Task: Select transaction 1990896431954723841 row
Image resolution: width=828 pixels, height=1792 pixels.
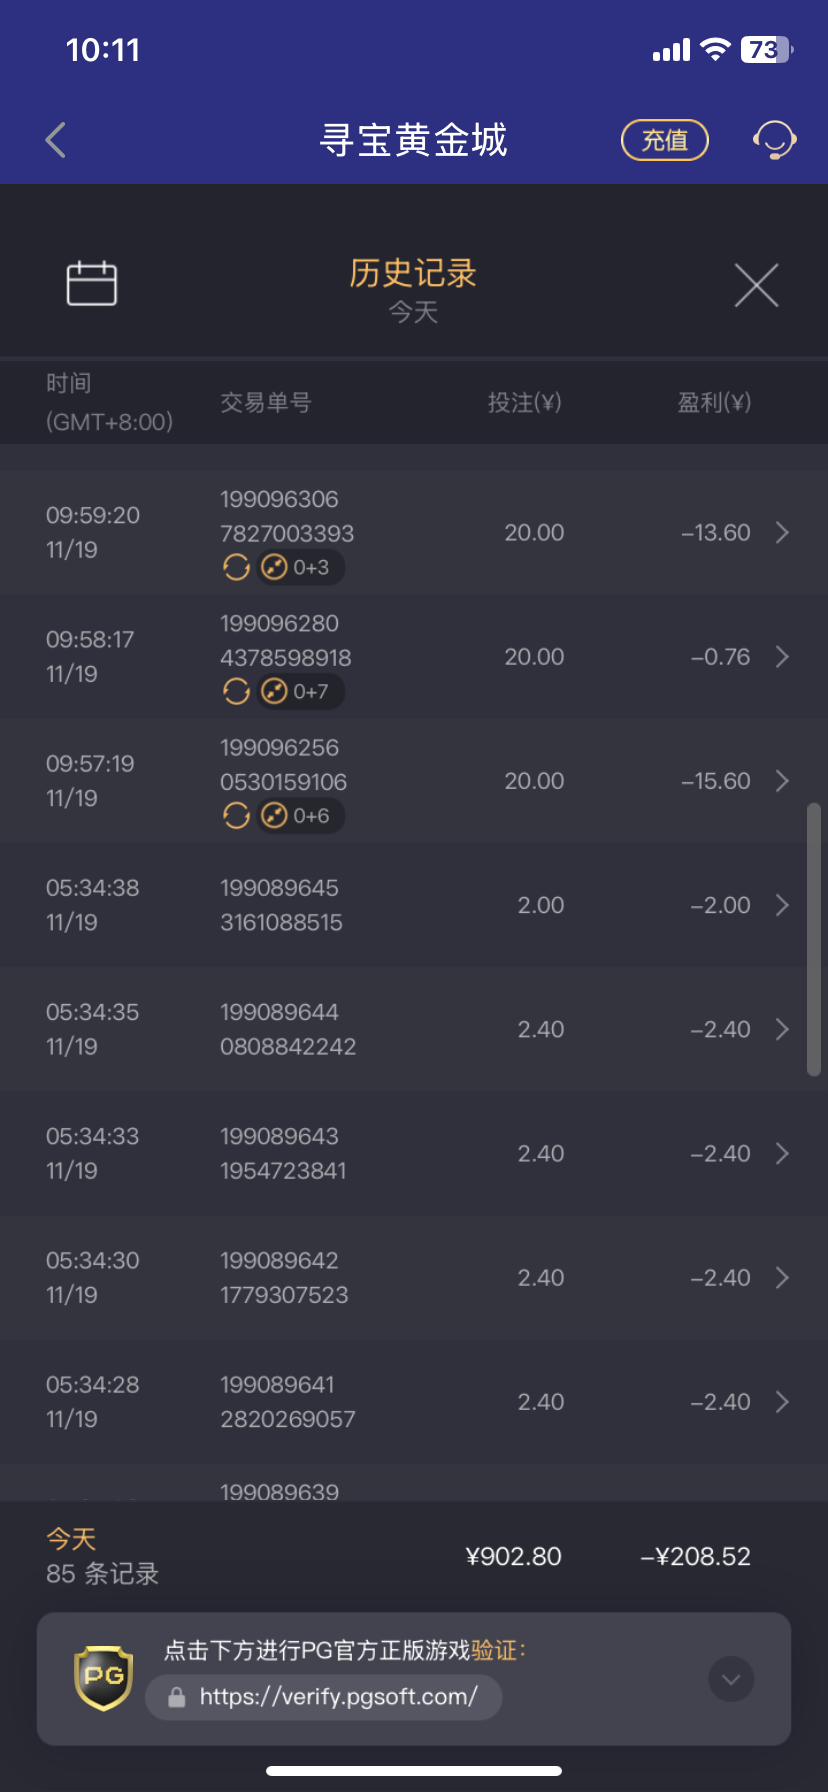Action: (400, 1153)
